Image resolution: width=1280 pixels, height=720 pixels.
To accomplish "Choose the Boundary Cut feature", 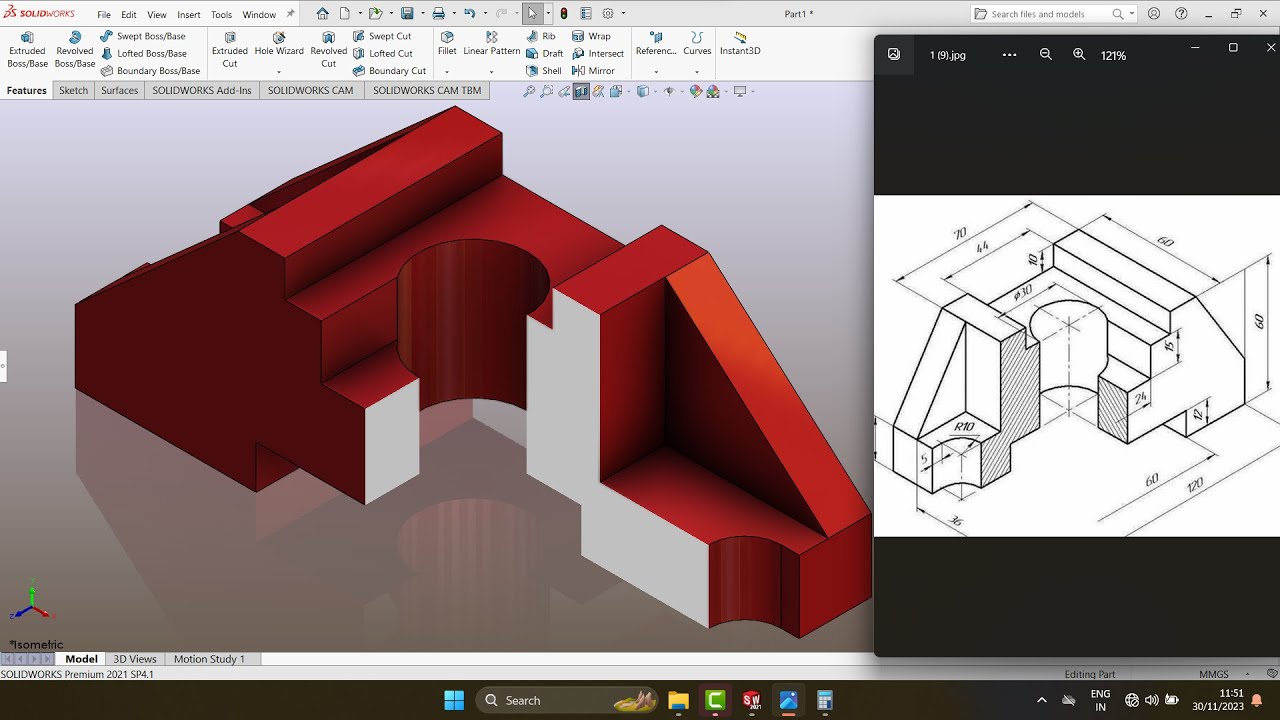I will (389, 71).
